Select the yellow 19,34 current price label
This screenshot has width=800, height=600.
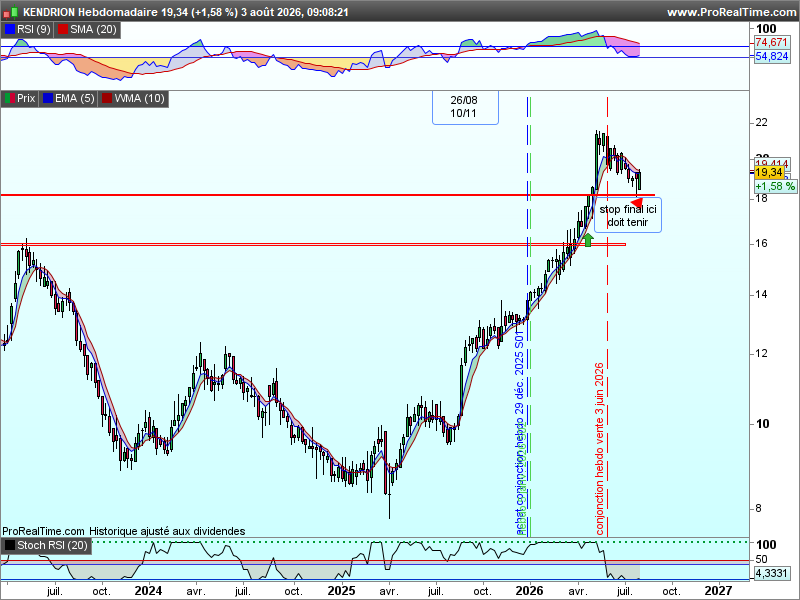click(769, 172)
